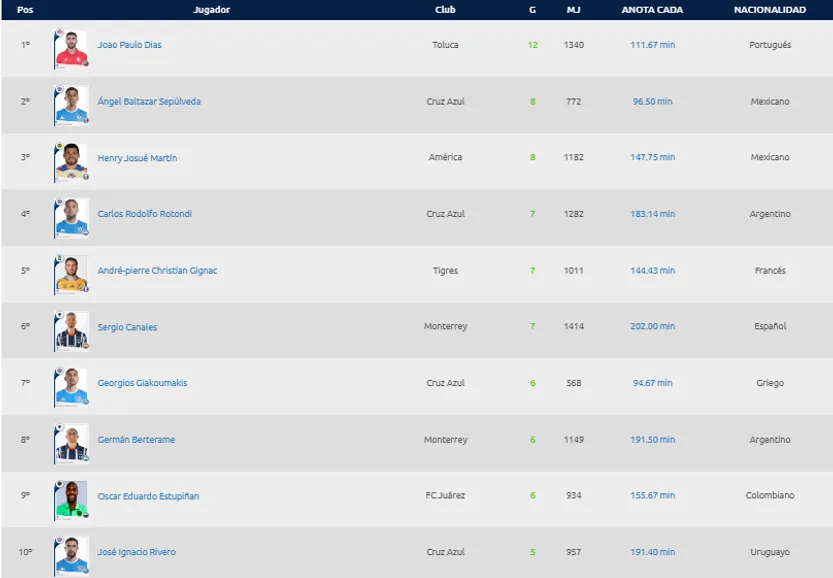The width and height of the screenshot is (833, 578).
Task: Click the ANOTA CADA column header
Action: point(652,10)
